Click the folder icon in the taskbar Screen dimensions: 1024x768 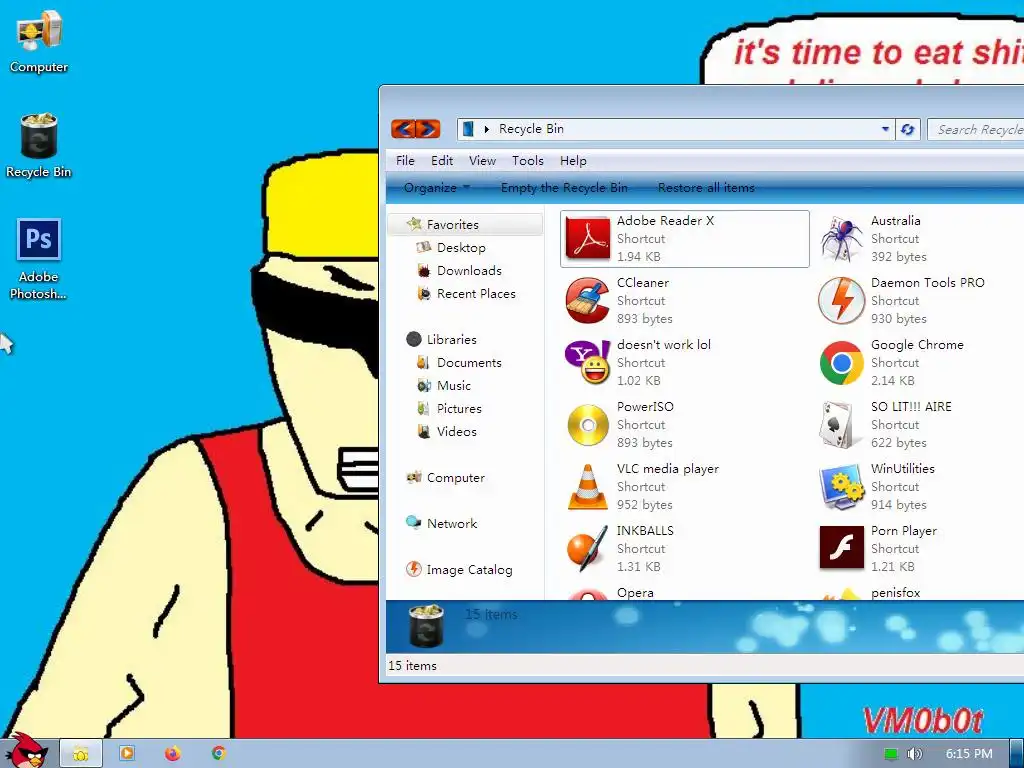[80, 754]
